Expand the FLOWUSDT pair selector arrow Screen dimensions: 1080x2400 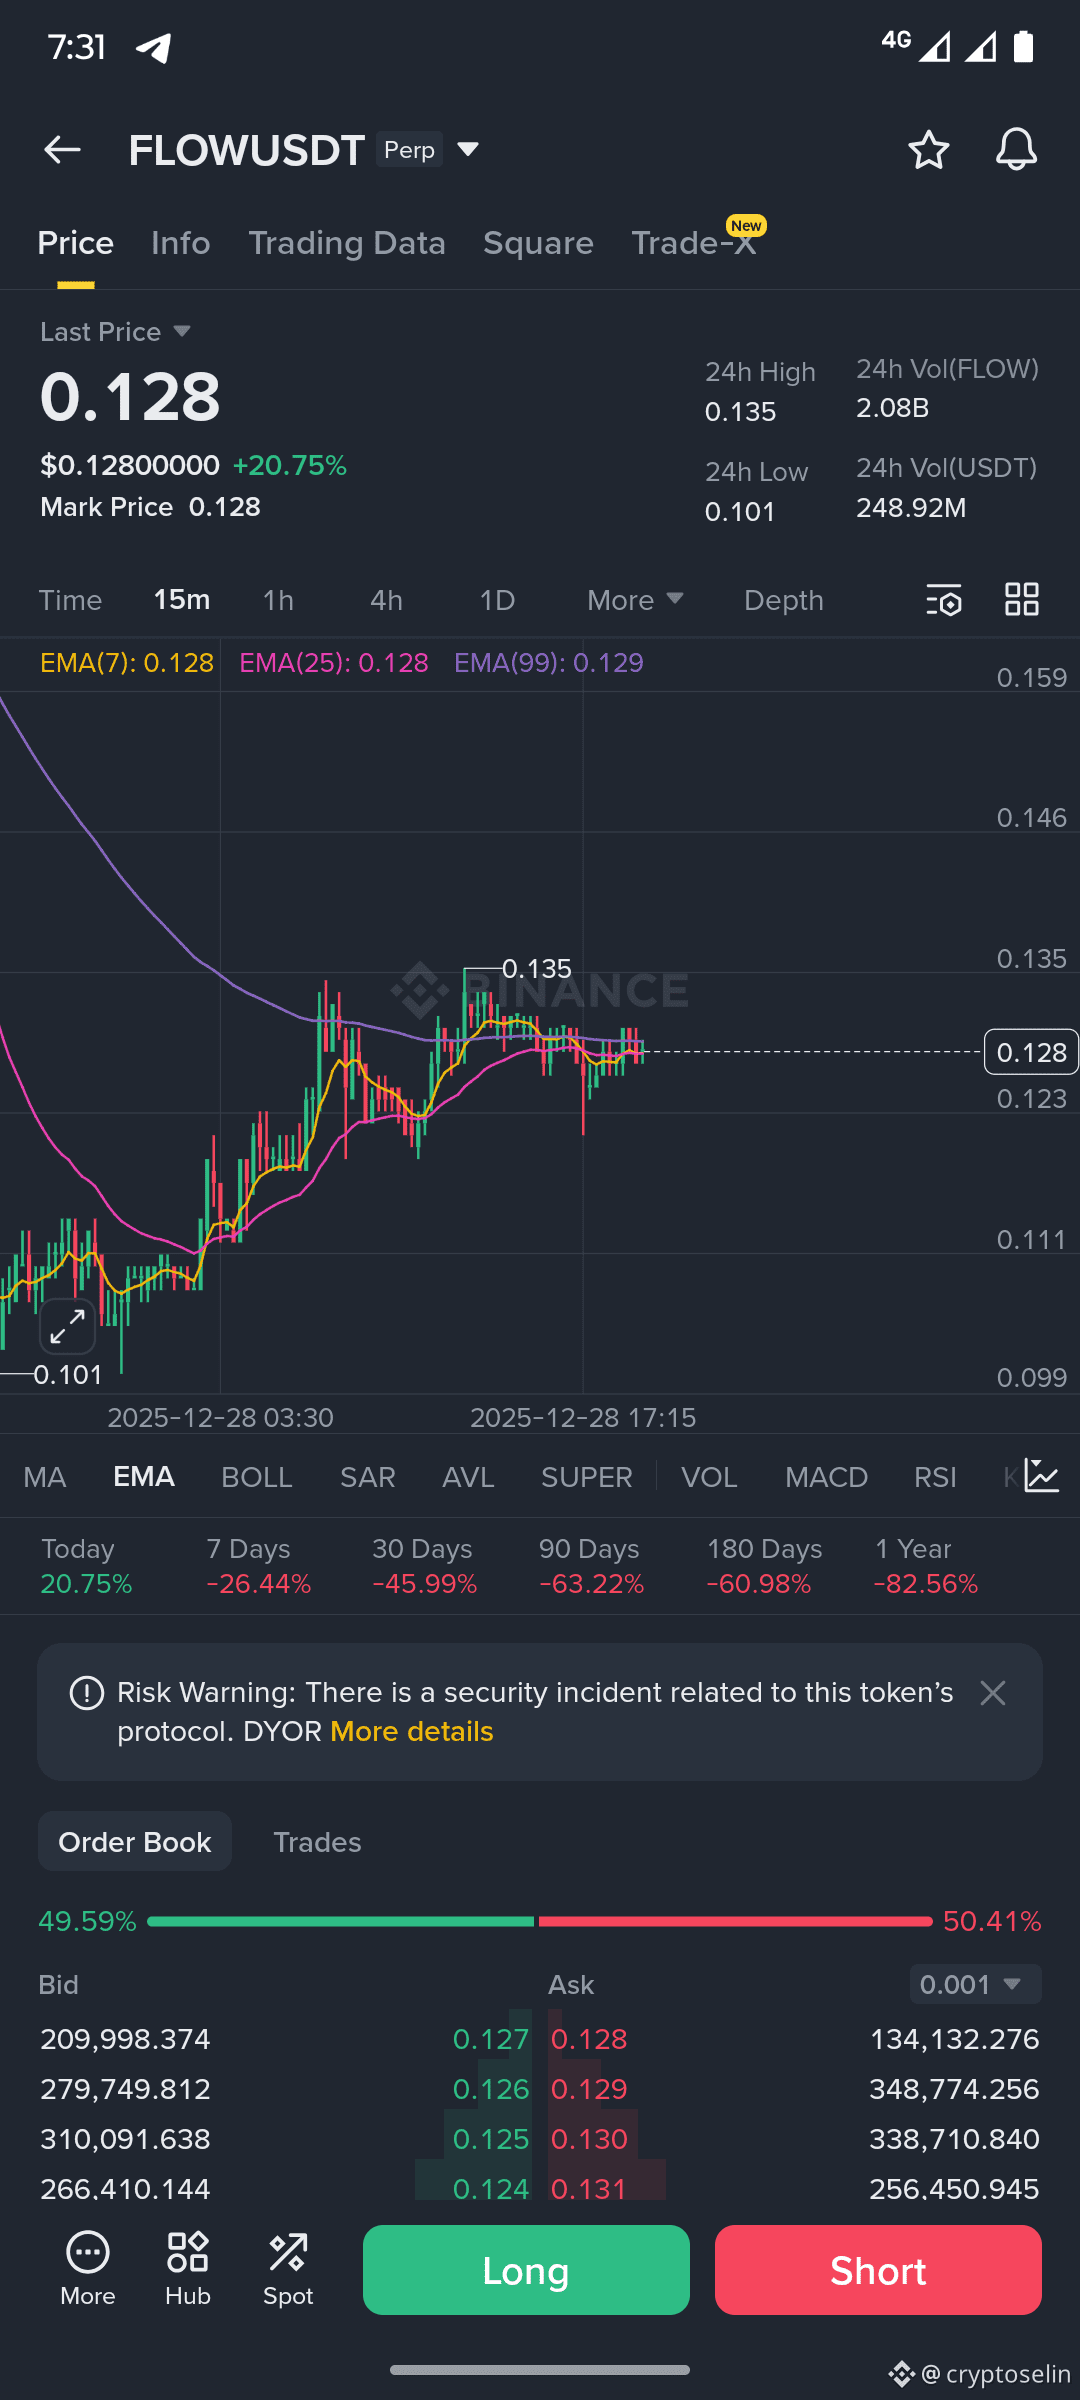click(468, 150)
